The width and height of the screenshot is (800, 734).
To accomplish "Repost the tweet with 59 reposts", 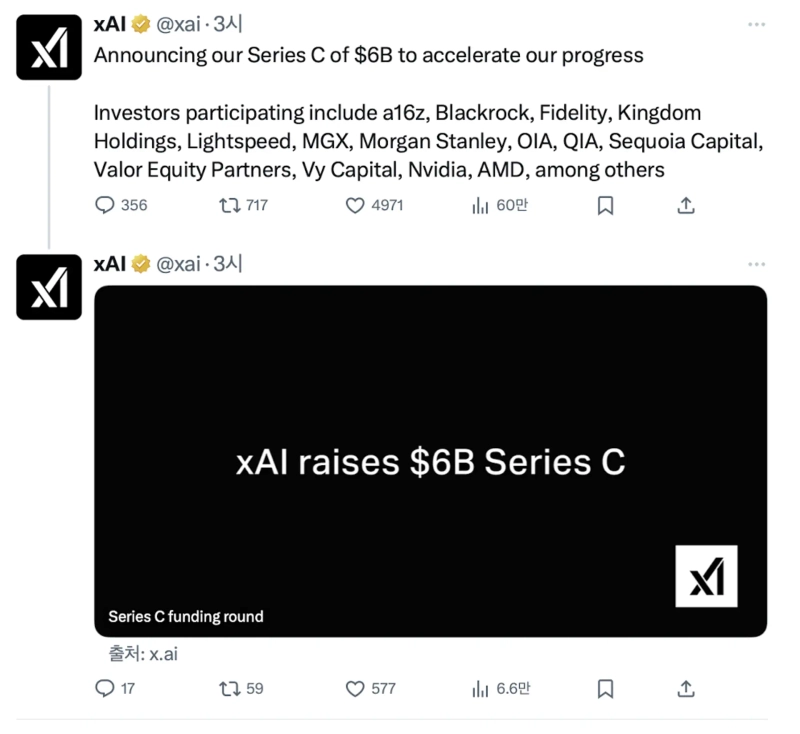I will 230,688.
